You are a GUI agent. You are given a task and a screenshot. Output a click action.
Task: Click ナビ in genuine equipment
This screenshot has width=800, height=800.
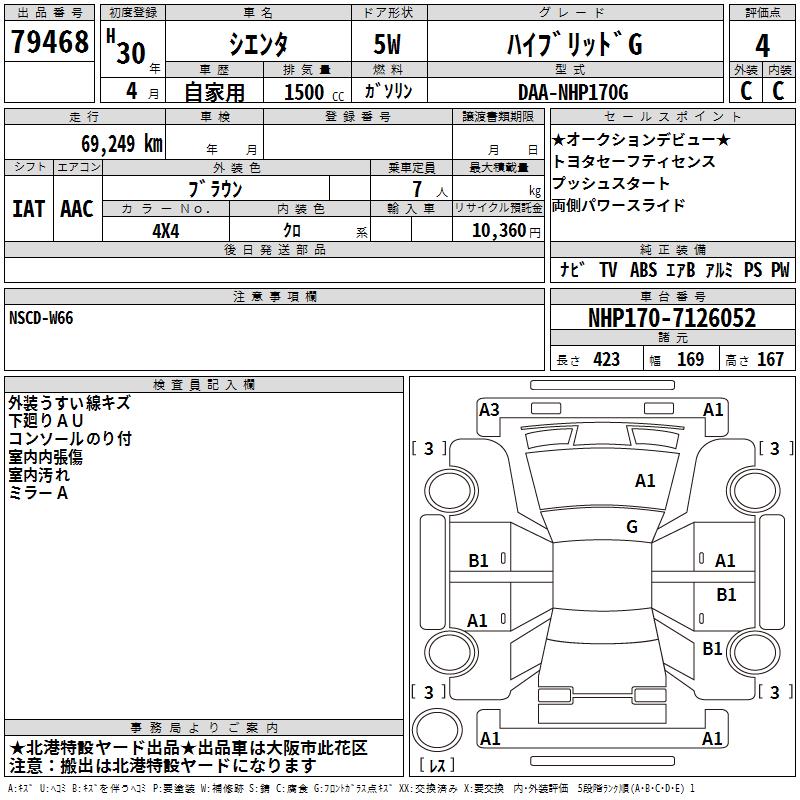click(572, 269)
